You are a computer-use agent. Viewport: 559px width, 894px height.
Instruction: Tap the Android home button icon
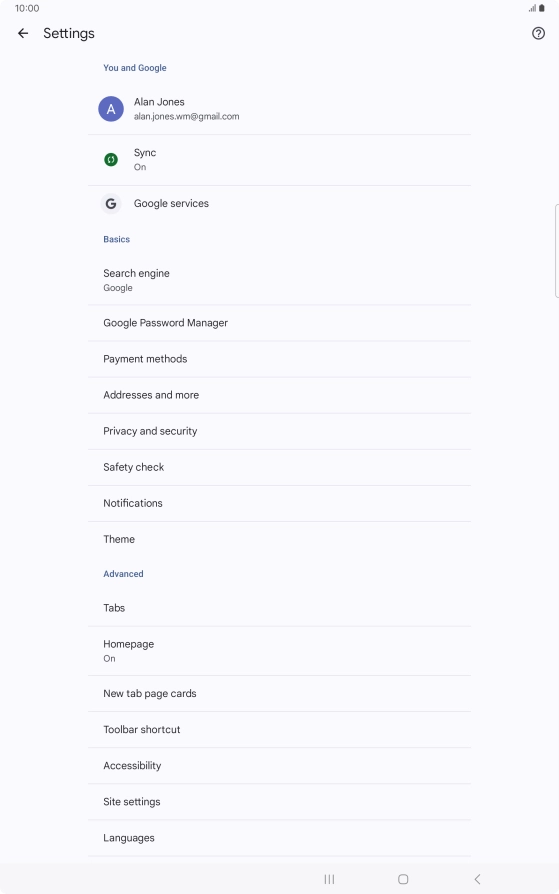click(x=403, y=879)
